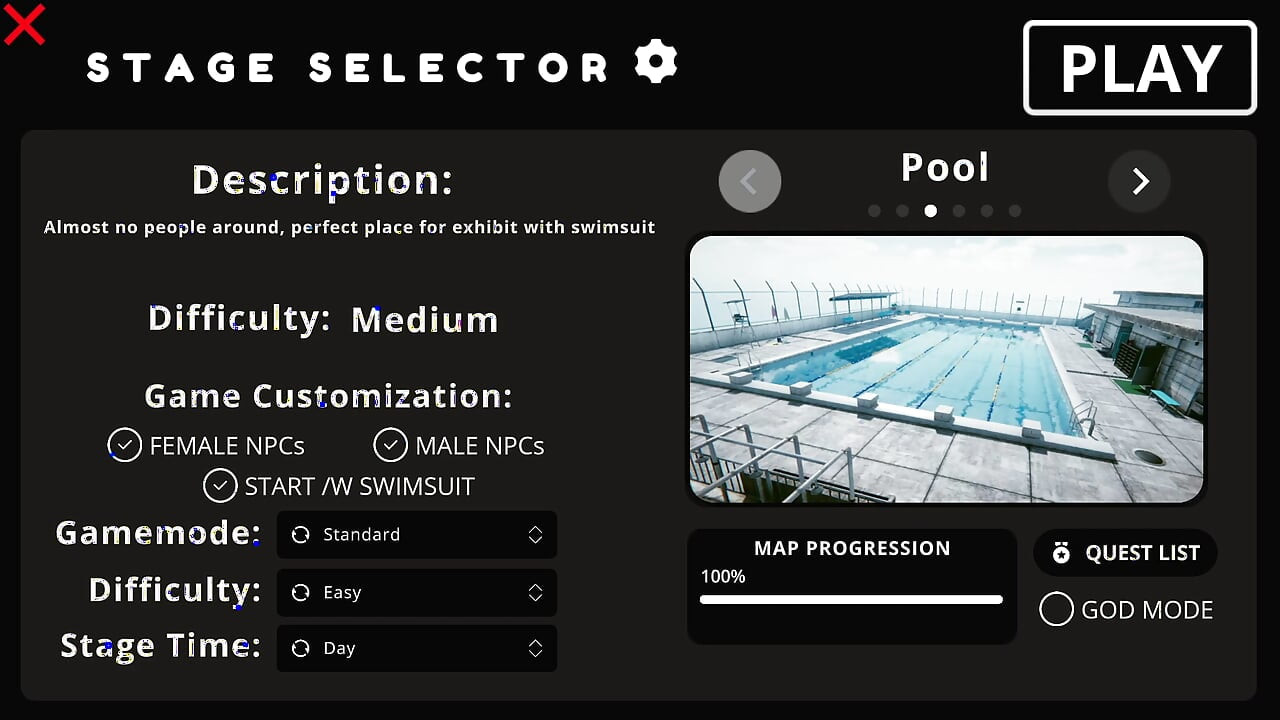Select the last stage pagination dot
1280x720 pixels.
[x=1015, y=211]
